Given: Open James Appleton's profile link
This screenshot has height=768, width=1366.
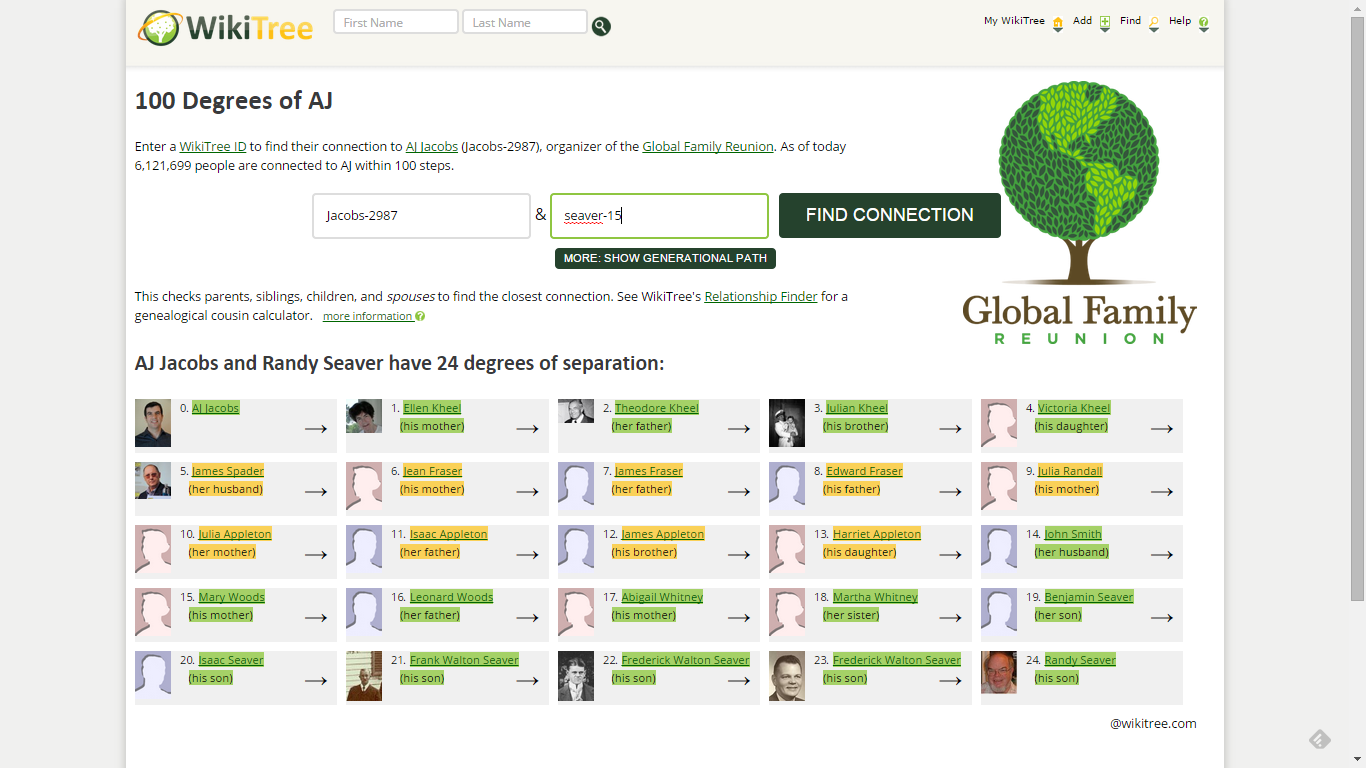Looking at the screenshot, I should click(x=663, y=534).
